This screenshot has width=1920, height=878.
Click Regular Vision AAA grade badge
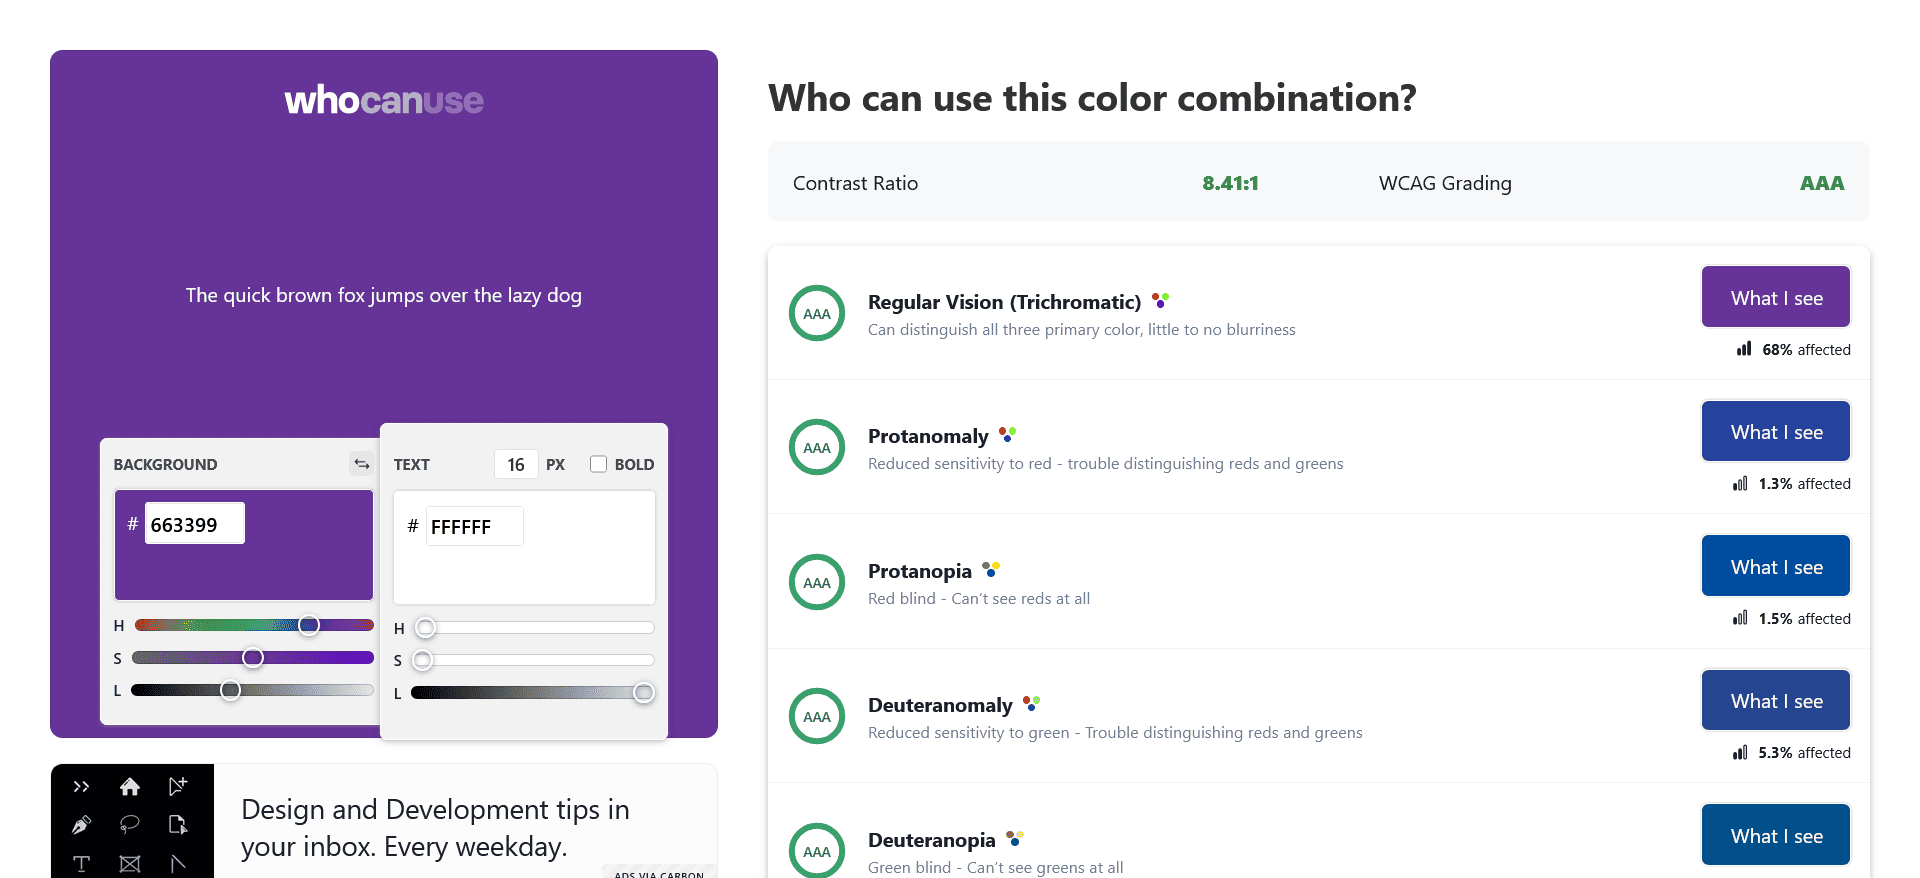(817, 314)
